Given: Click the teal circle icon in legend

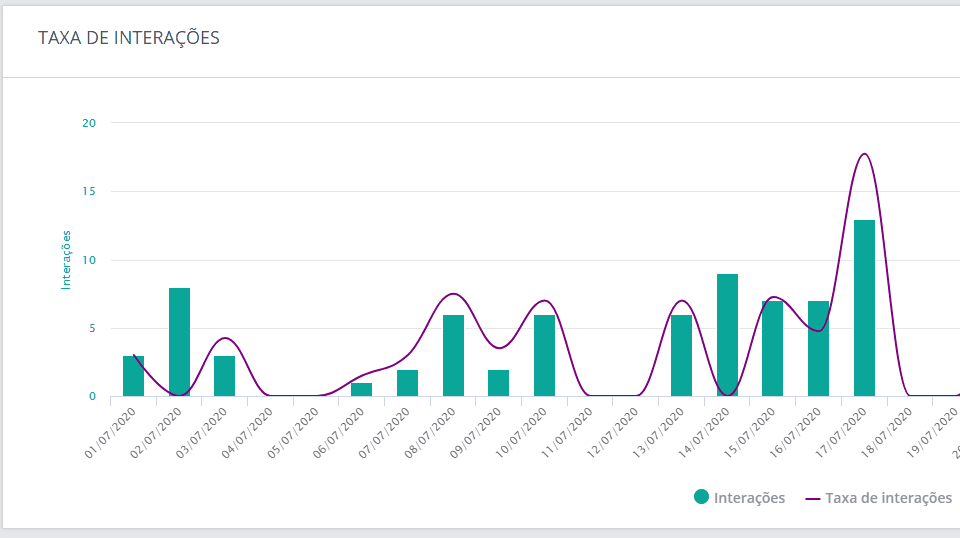Looking at the screenshot, I should point(701,497).
